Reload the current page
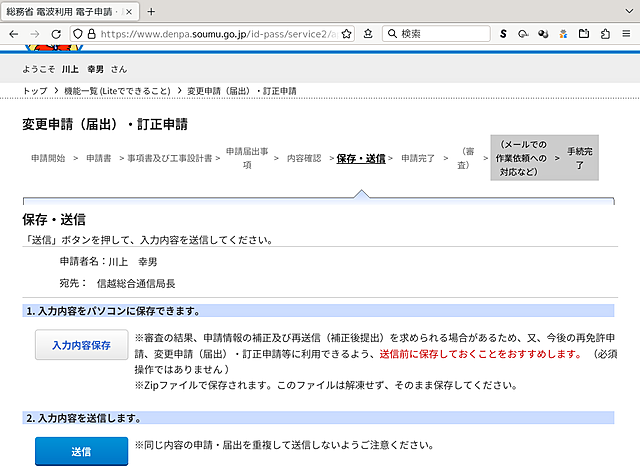This screenshot has height=476, width=640. [x=57, y=33]
